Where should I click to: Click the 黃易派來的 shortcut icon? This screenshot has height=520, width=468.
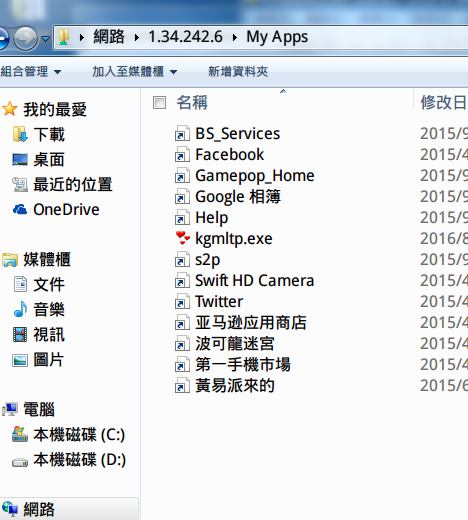(x=182, y=386)
